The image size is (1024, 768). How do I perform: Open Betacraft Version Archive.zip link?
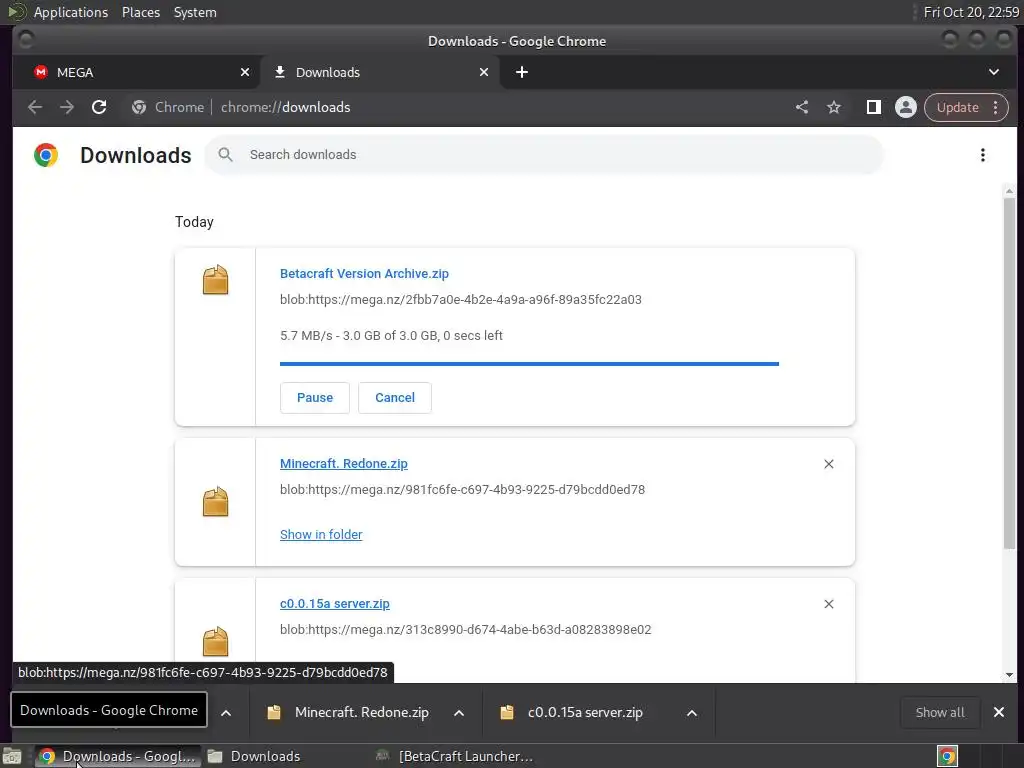coord(364,274)
